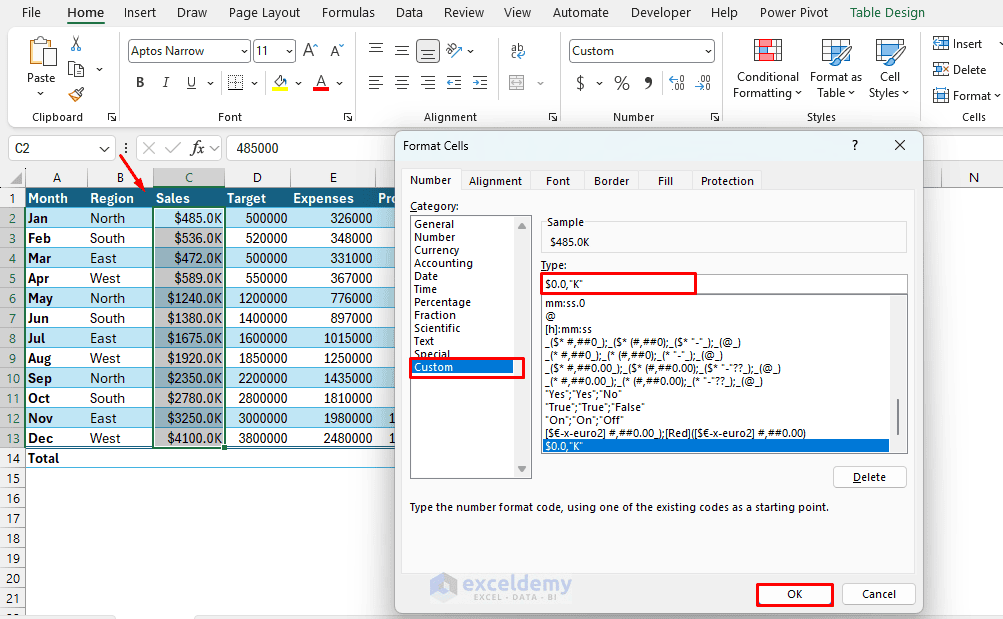Click the Increase Indent icon
Screen dimensions: 1003x619
pos(480,82)
